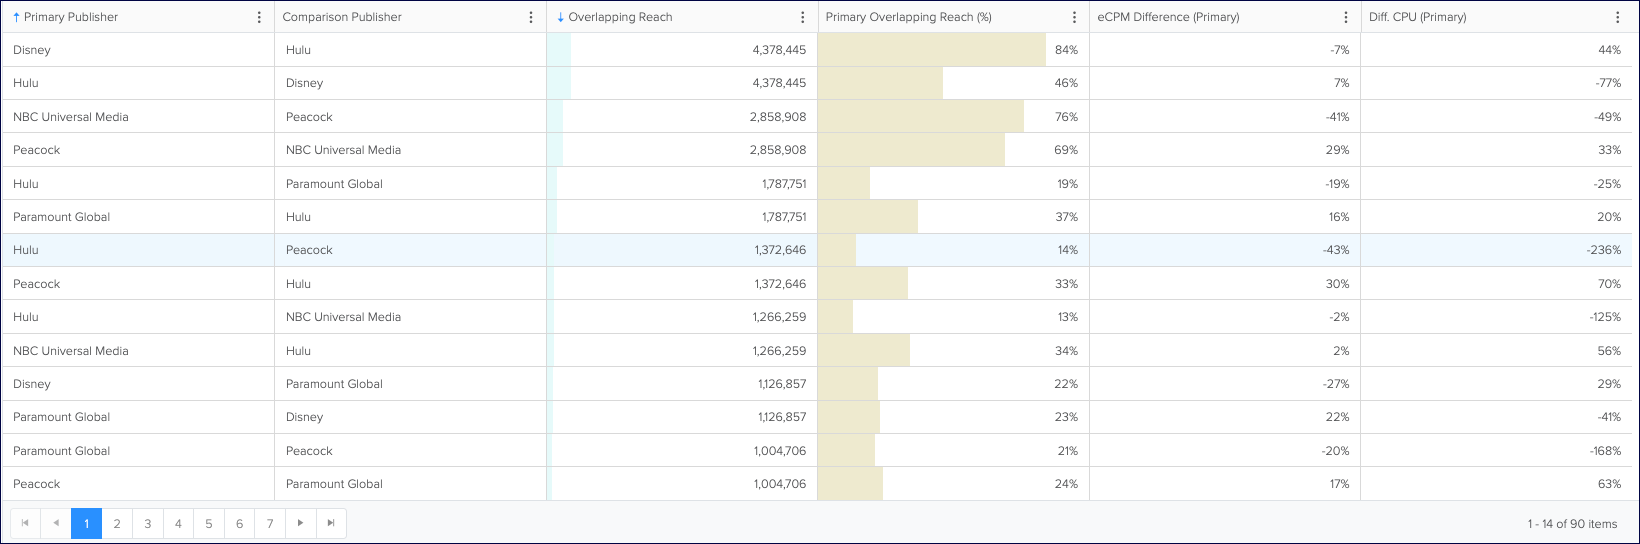Go to page 5
Screen dimensions: 1640x544
[x=209, y=523]
